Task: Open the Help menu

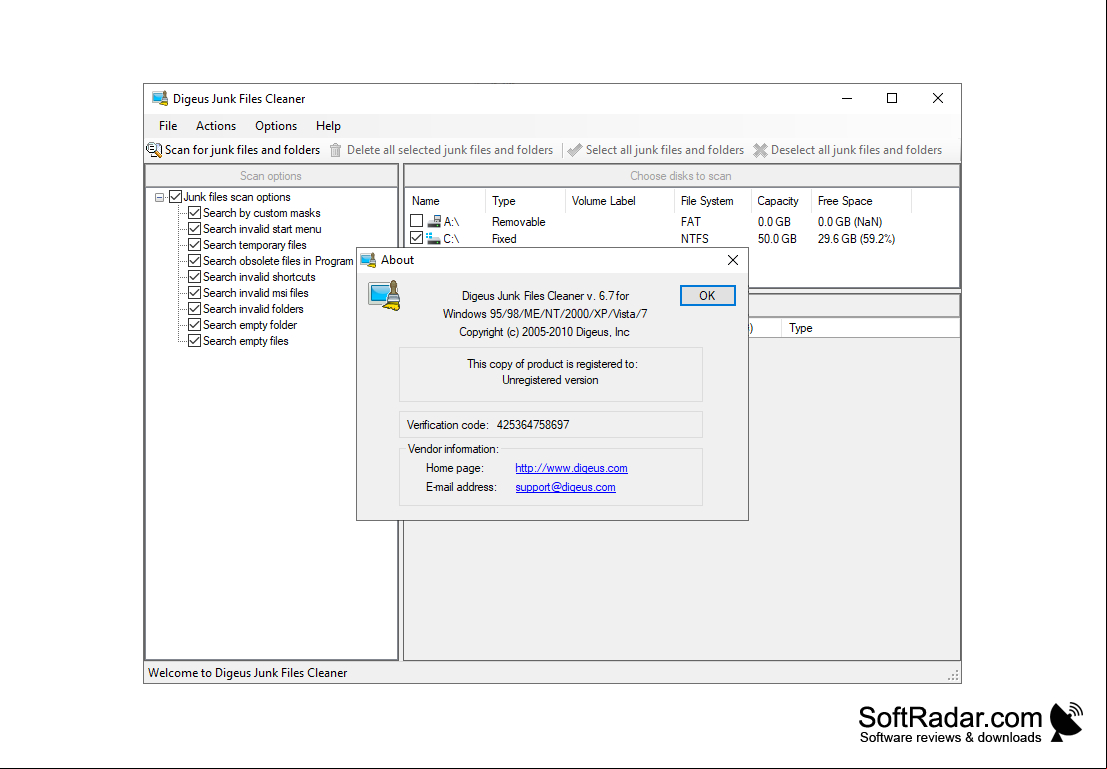Action: (x=328, y=126)
